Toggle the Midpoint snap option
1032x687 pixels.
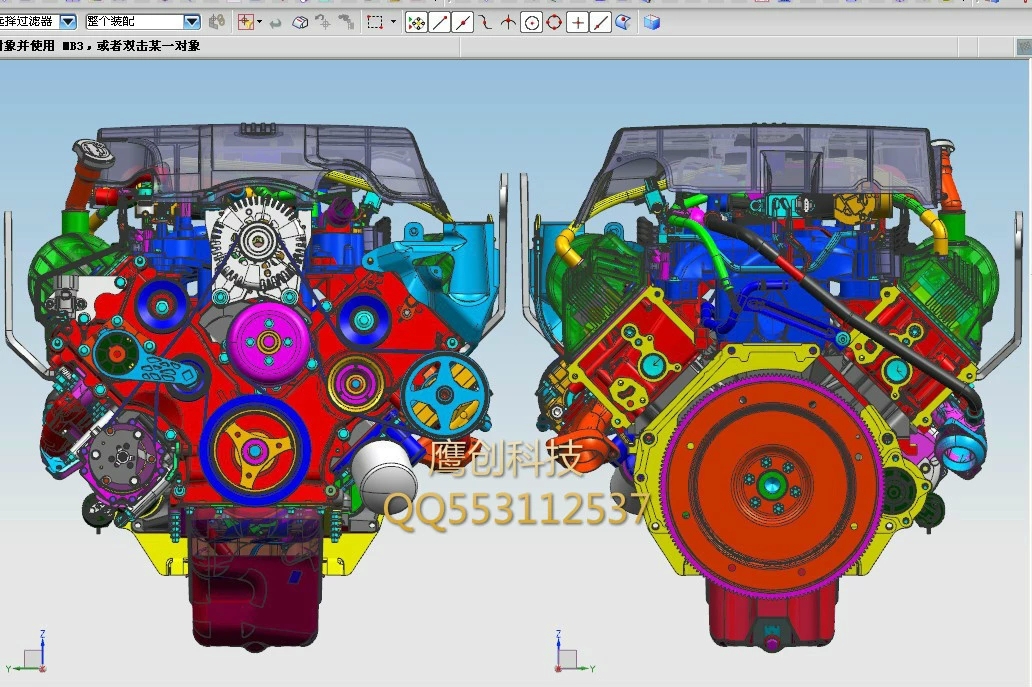tap(462, 22)
